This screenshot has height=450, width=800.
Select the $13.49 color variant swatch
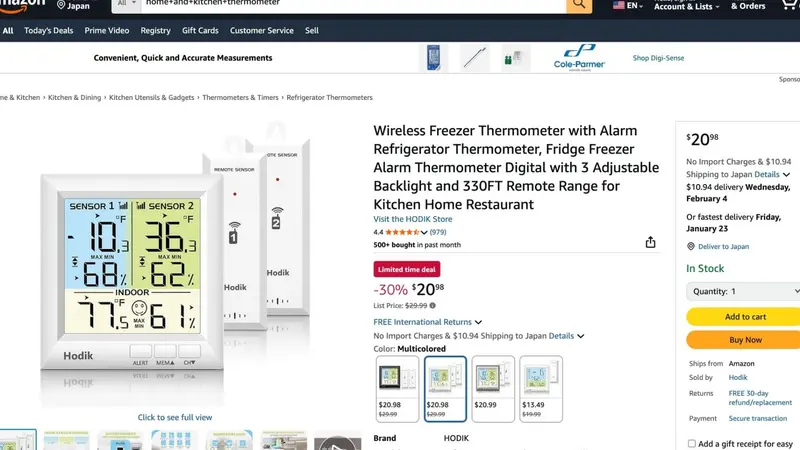pos(541,389)
